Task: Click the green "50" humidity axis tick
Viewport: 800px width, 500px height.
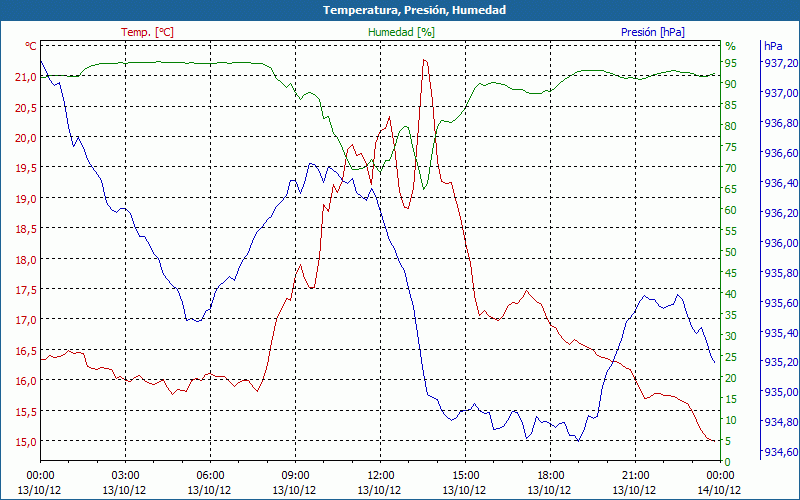Action: click(x=731, y=252)
